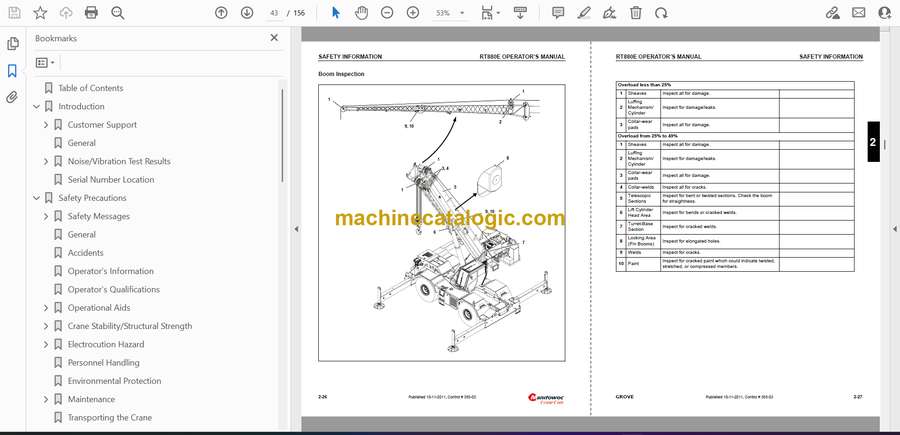Open the Accidents bookmark
The width and height of the screenshot is (900, 435).
[x=86, y=253]
